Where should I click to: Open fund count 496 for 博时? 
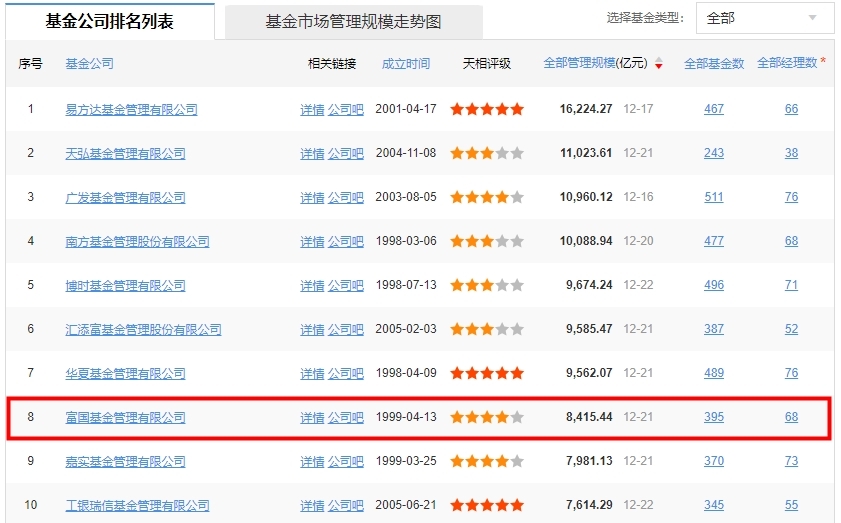[714, 285]
